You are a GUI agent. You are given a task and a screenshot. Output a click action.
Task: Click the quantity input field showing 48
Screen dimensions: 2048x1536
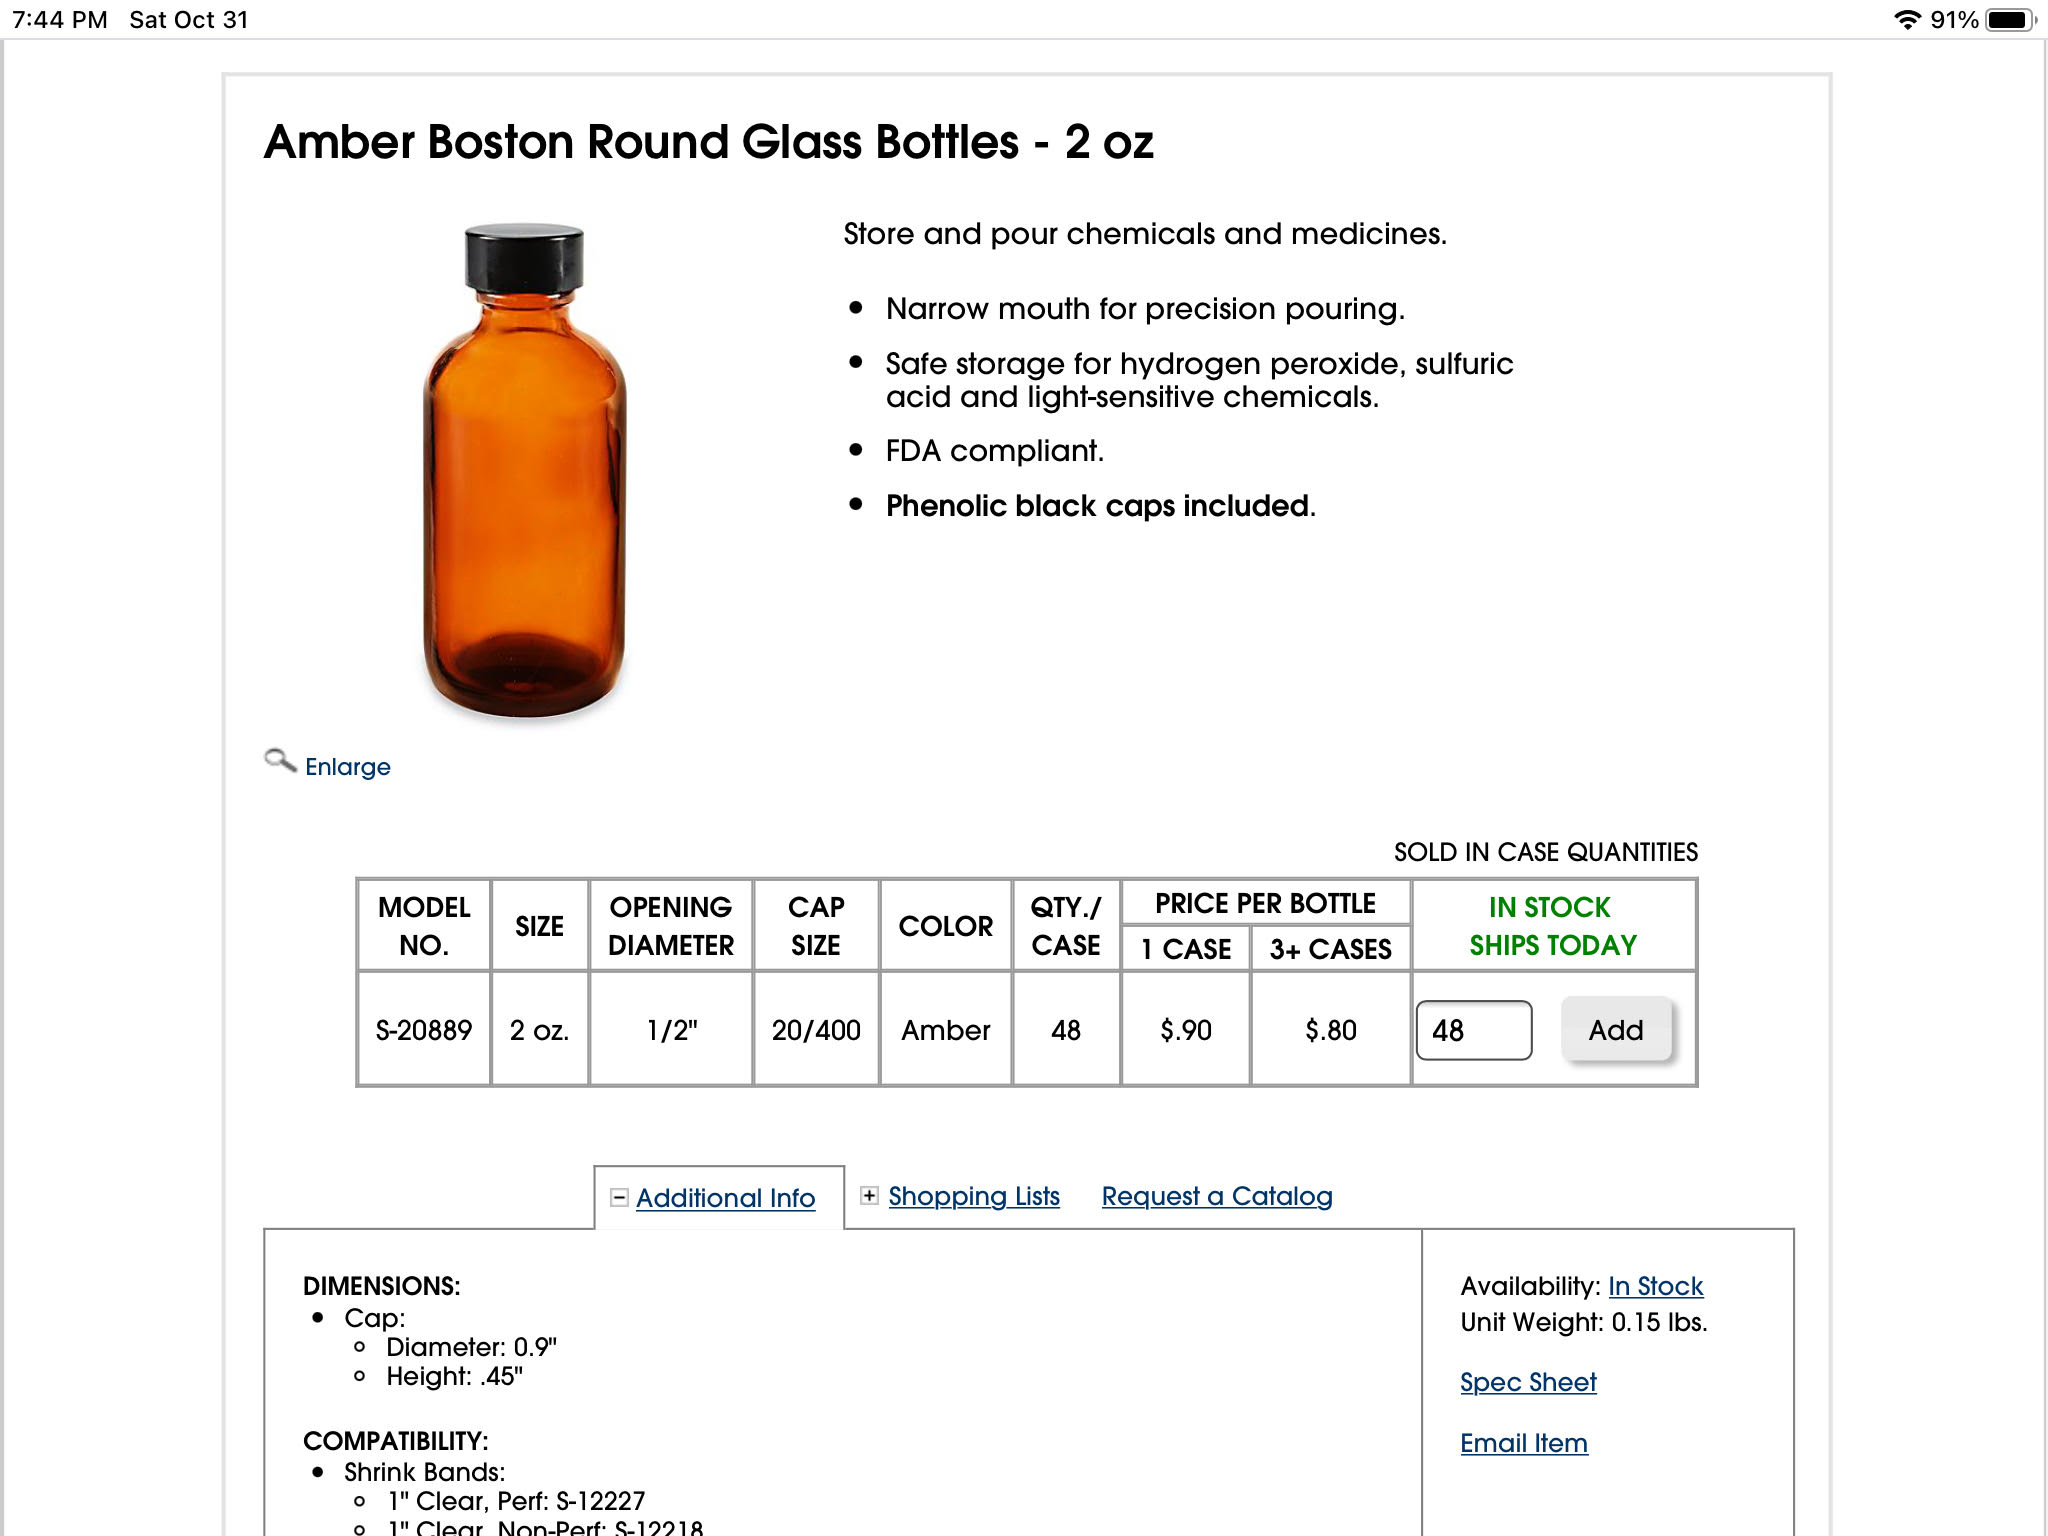[x=1473, y=1030]
